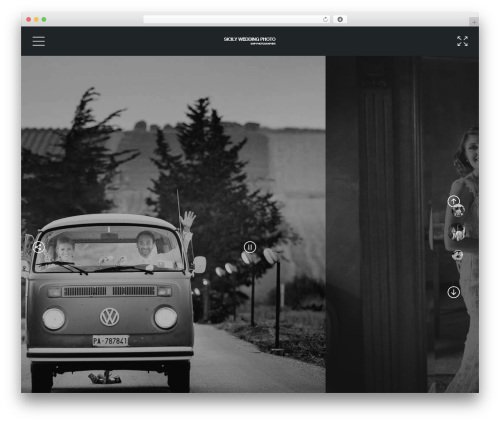Select the bottom slide thumbnail
The width and height of the screenshot is (500, 423).
(457, 255)
